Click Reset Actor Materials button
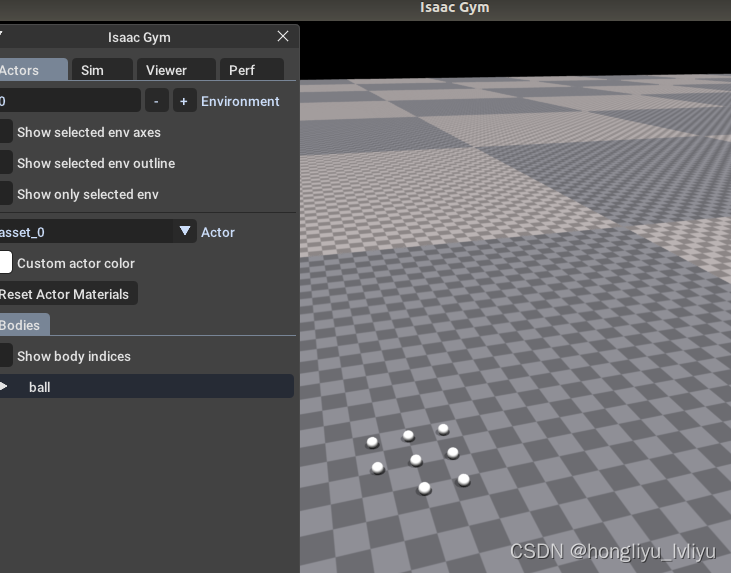 tap(68, 294)
